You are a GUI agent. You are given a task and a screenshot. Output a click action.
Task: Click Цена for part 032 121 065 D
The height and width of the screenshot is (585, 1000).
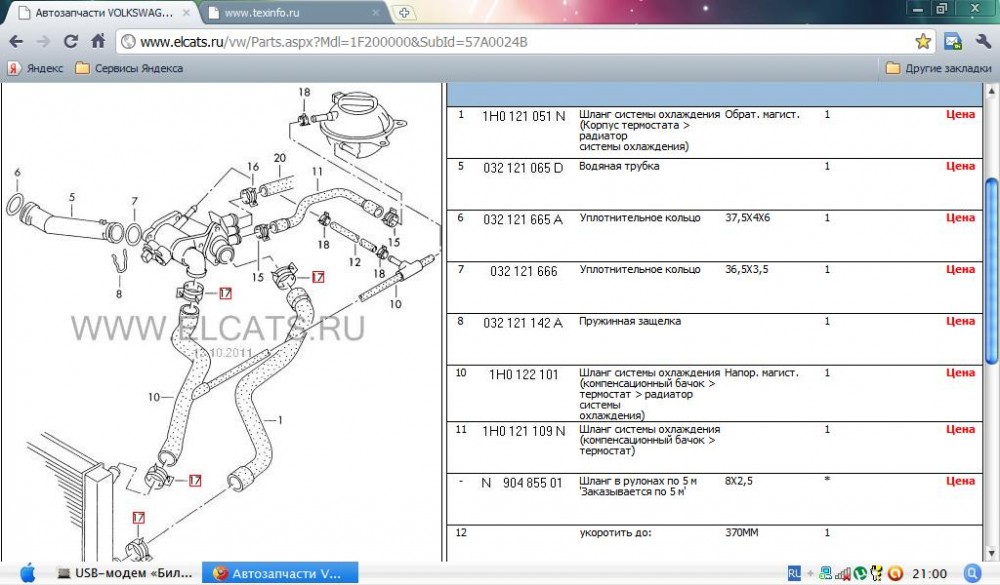tap(960, 166)
